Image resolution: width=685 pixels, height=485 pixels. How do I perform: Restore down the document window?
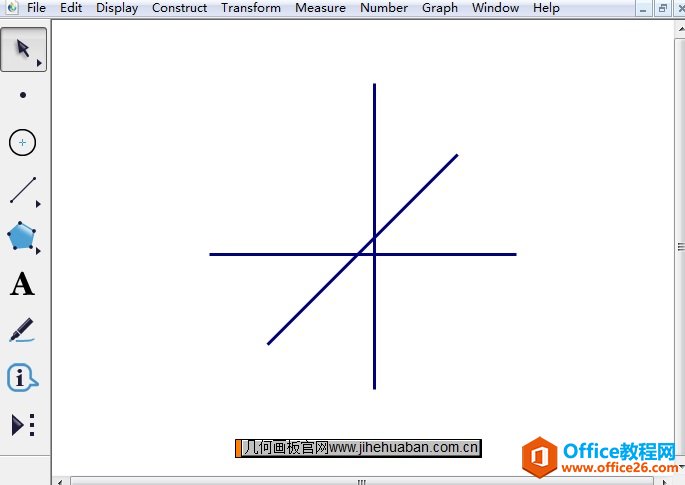(x=663, y=8)
